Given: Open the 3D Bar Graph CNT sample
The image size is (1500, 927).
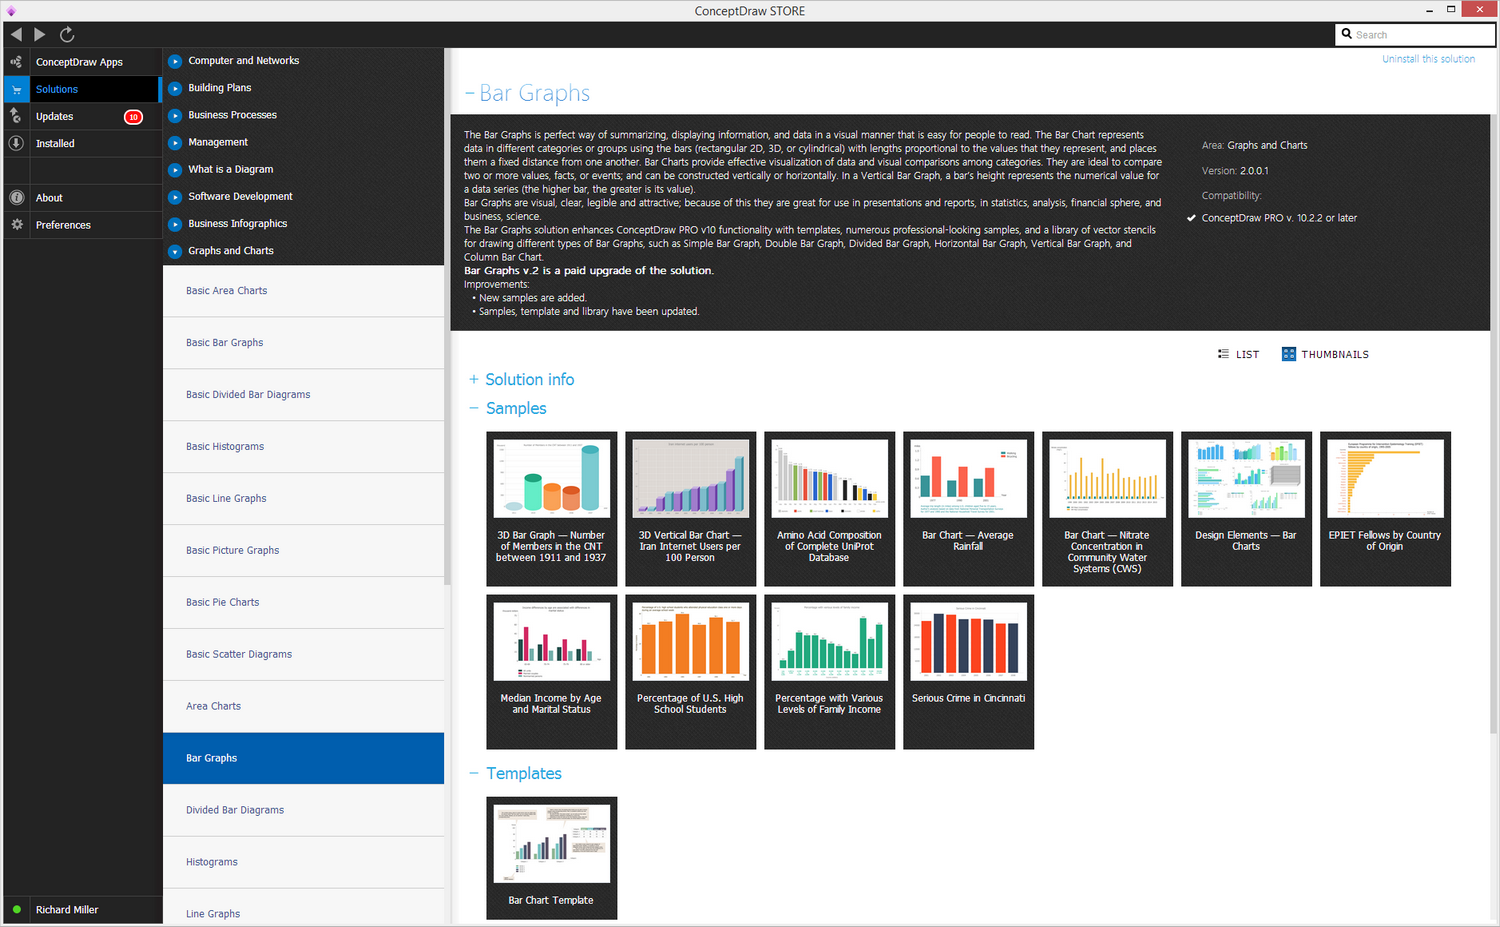Looking at the screenshot, I should pos(551,509).
